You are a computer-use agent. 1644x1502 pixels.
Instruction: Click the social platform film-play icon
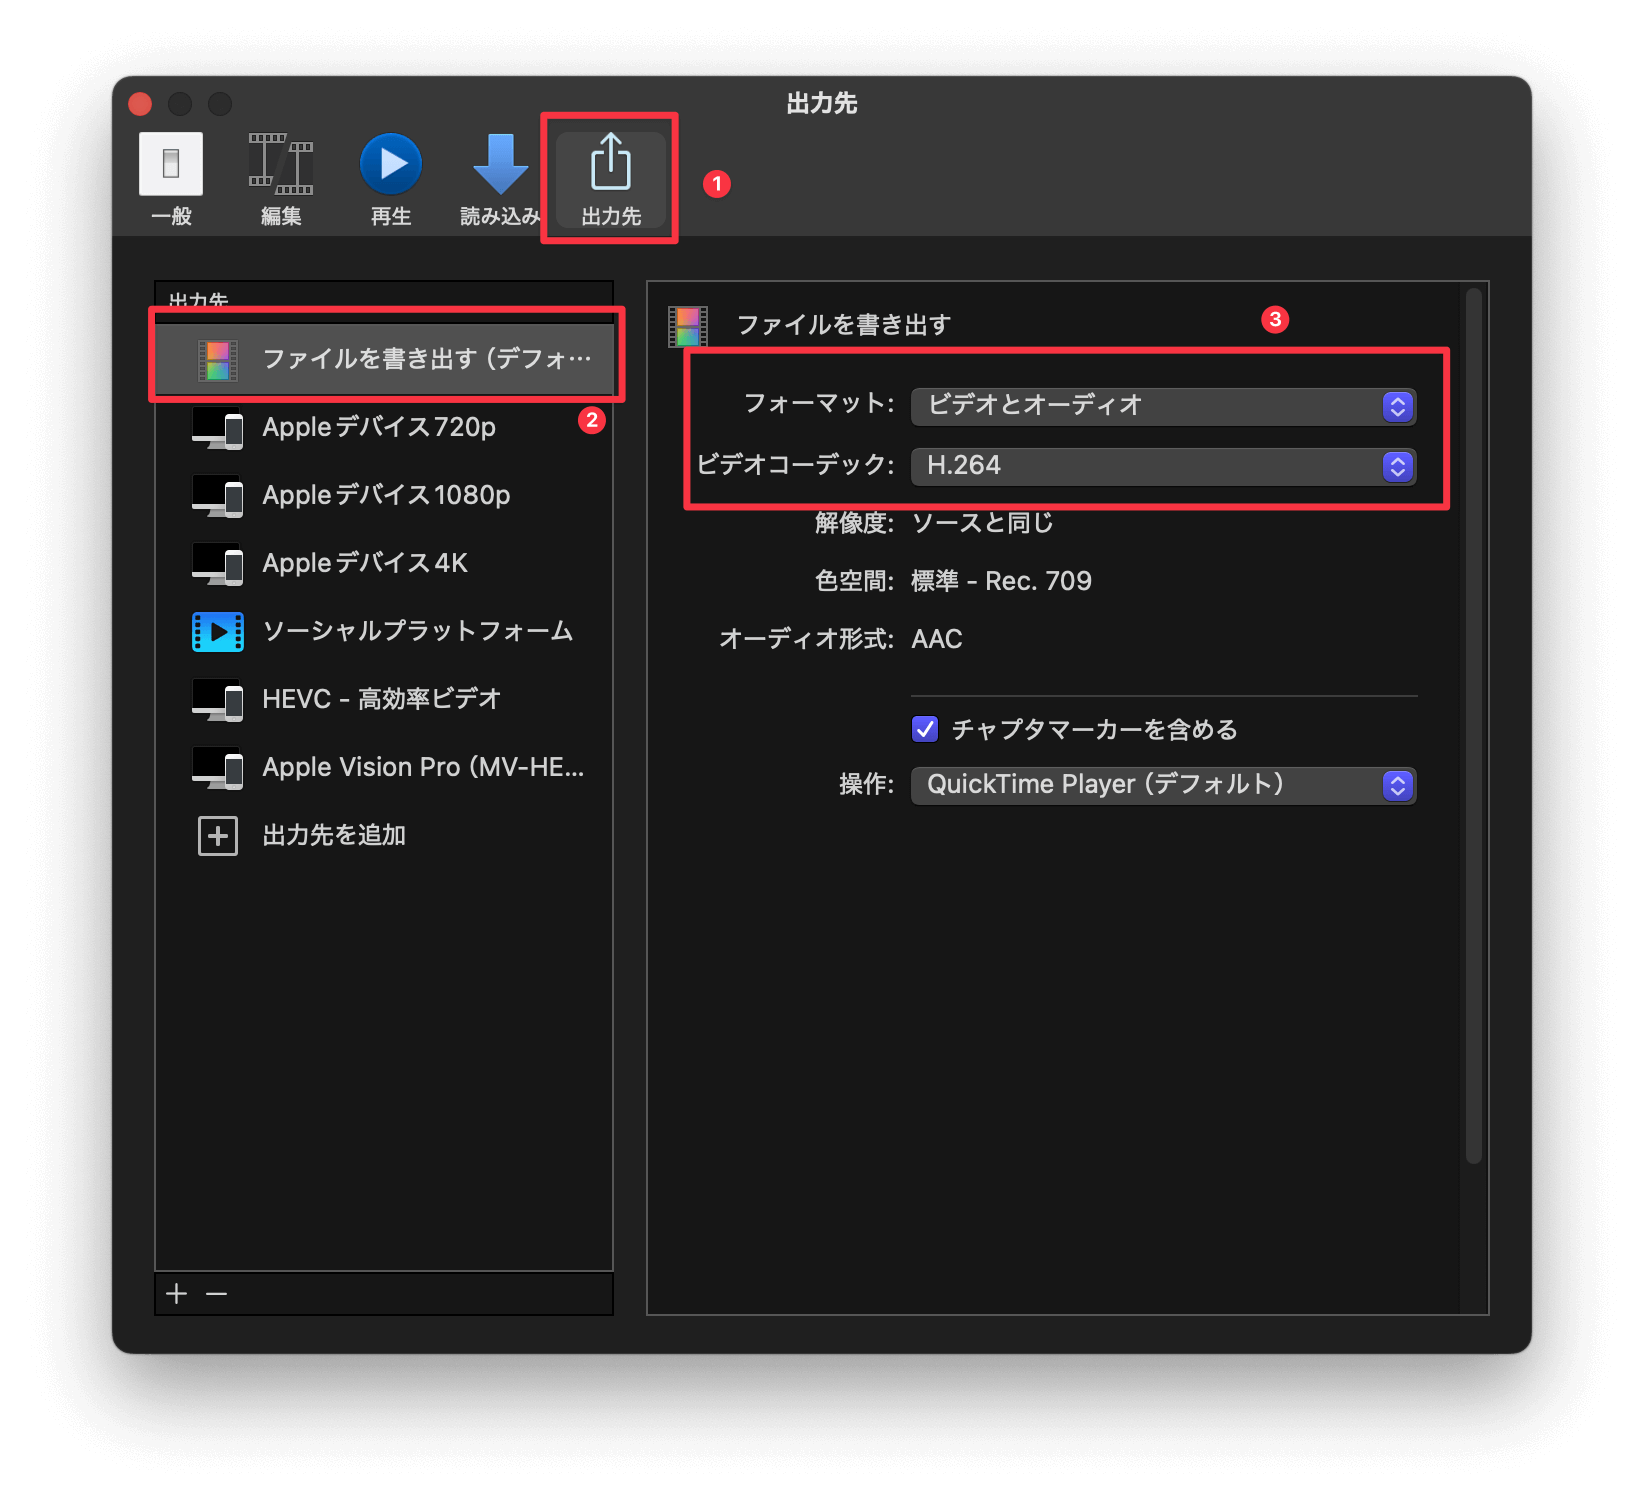point(217,632)
